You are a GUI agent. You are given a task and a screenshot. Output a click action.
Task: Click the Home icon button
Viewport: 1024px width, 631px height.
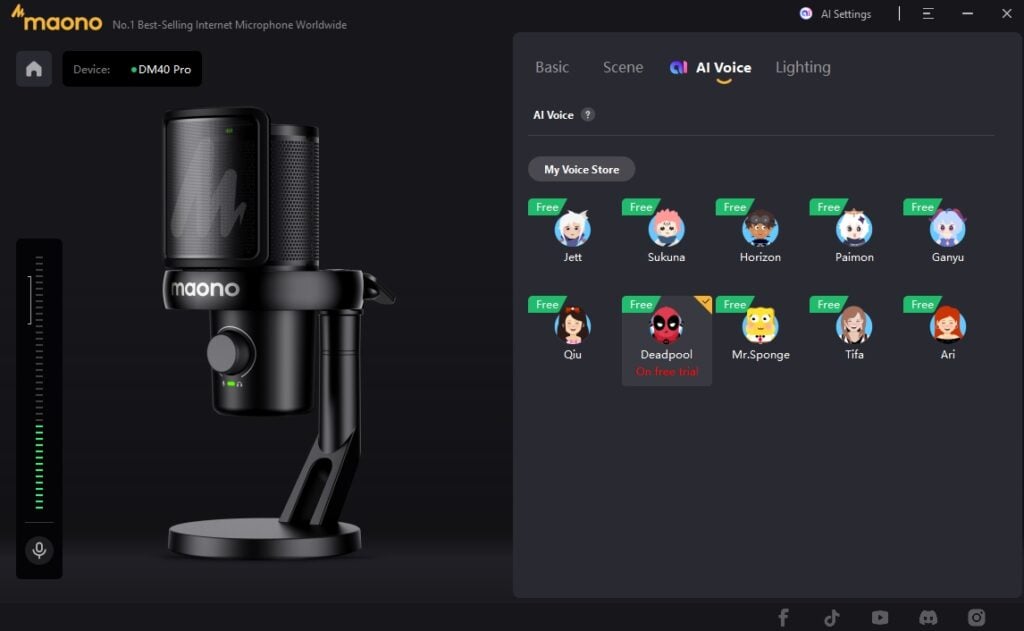34,69
